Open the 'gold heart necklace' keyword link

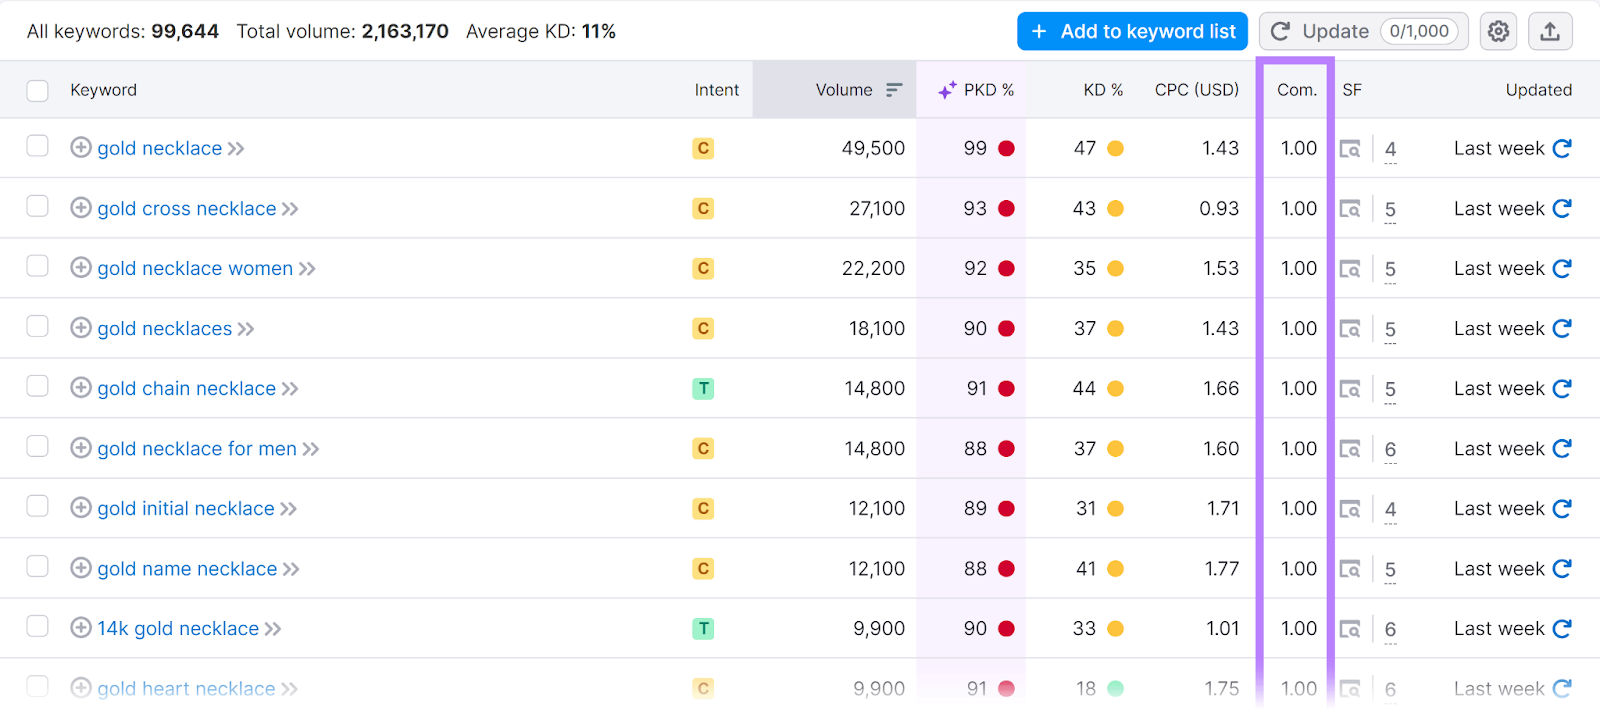tap(184, 688)
